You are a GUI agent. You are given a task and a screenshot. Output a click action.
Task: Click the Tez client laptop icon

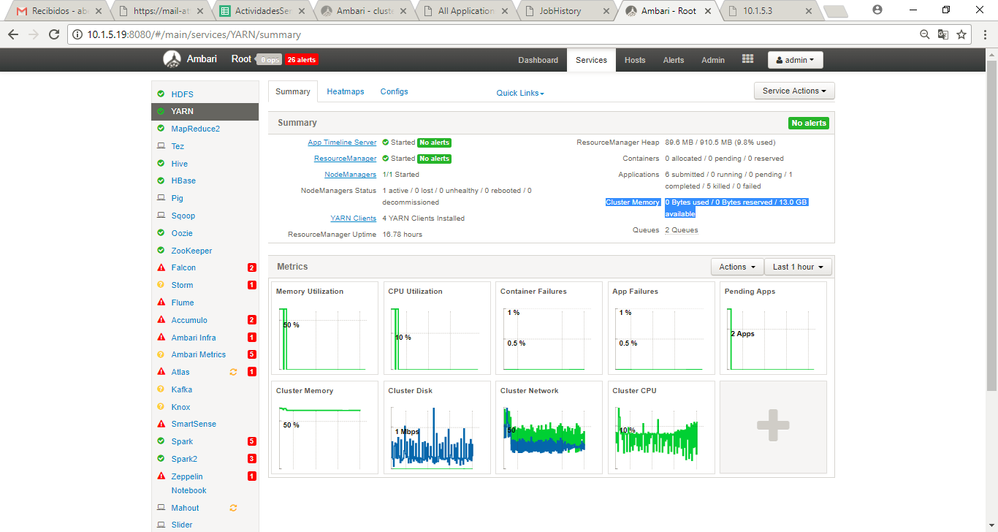161,146
